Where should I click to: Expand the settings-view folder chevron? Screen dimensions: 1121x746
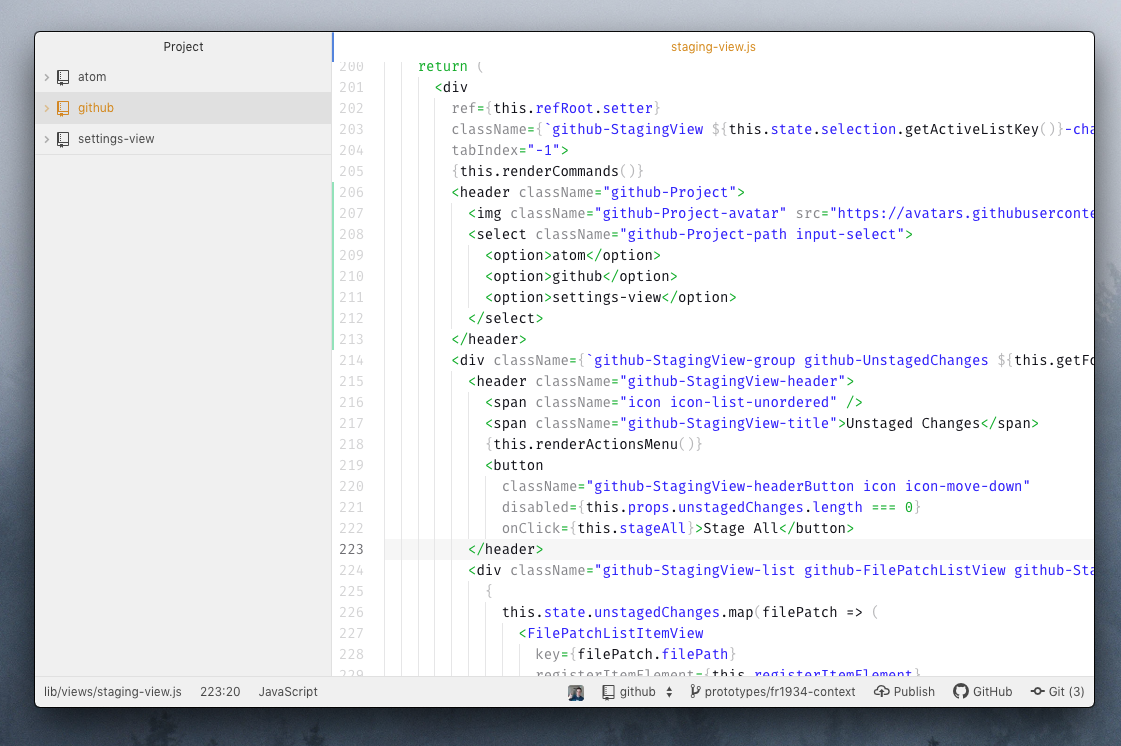tap(46, 139)
